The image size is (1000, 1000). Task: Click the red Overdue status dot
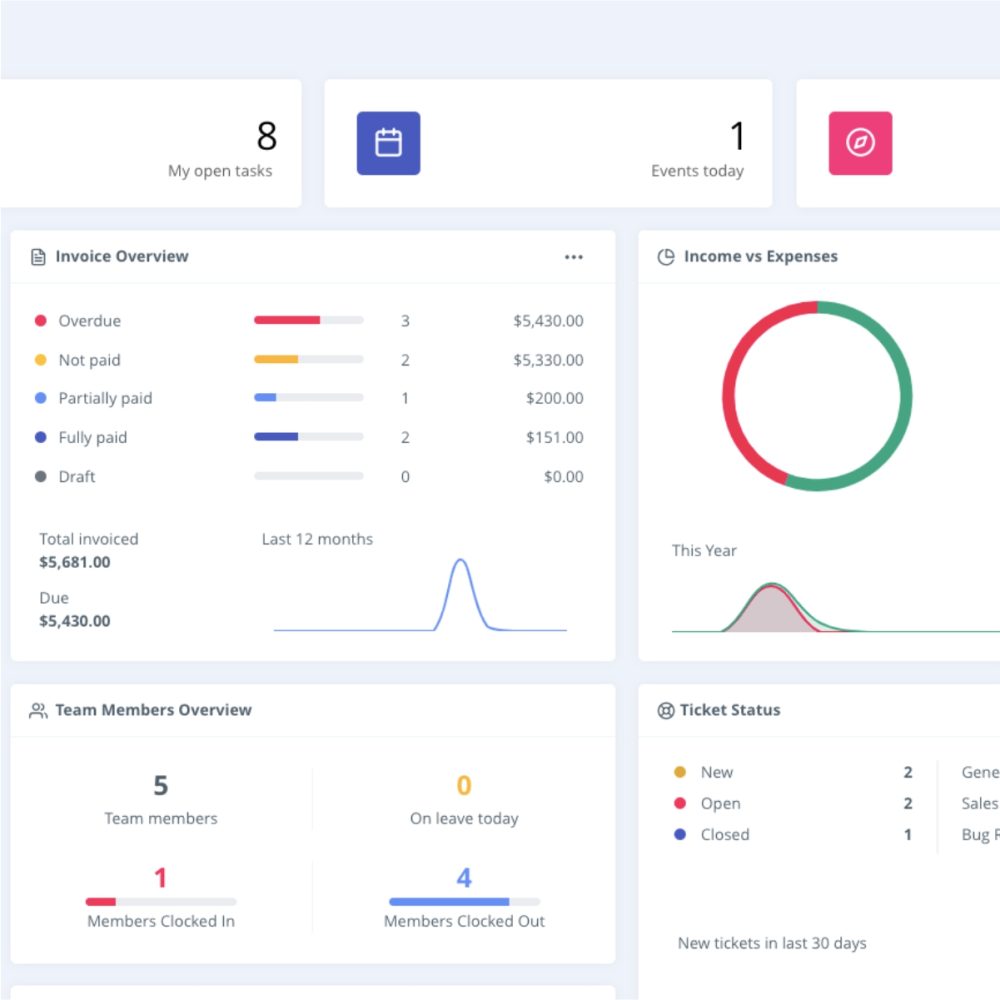click(41, 321)
